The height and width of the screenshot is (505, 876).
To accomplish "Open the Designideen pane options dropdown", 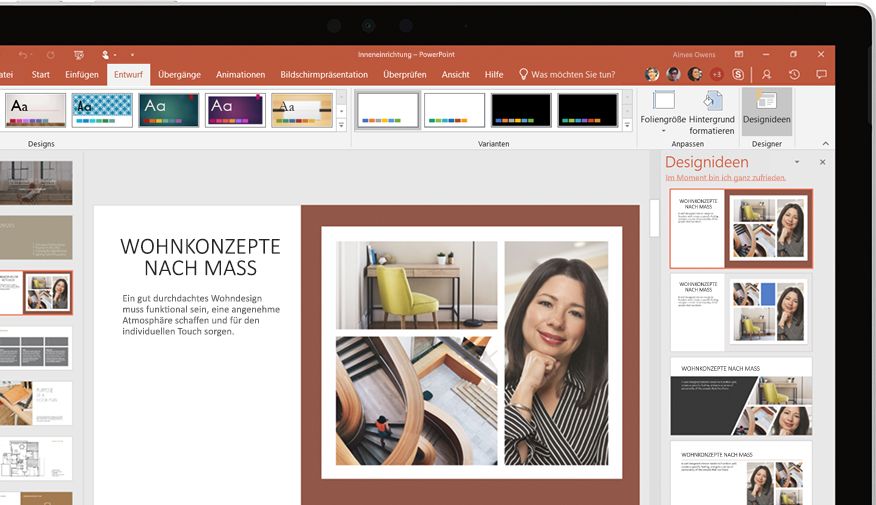I will point(797,162).
